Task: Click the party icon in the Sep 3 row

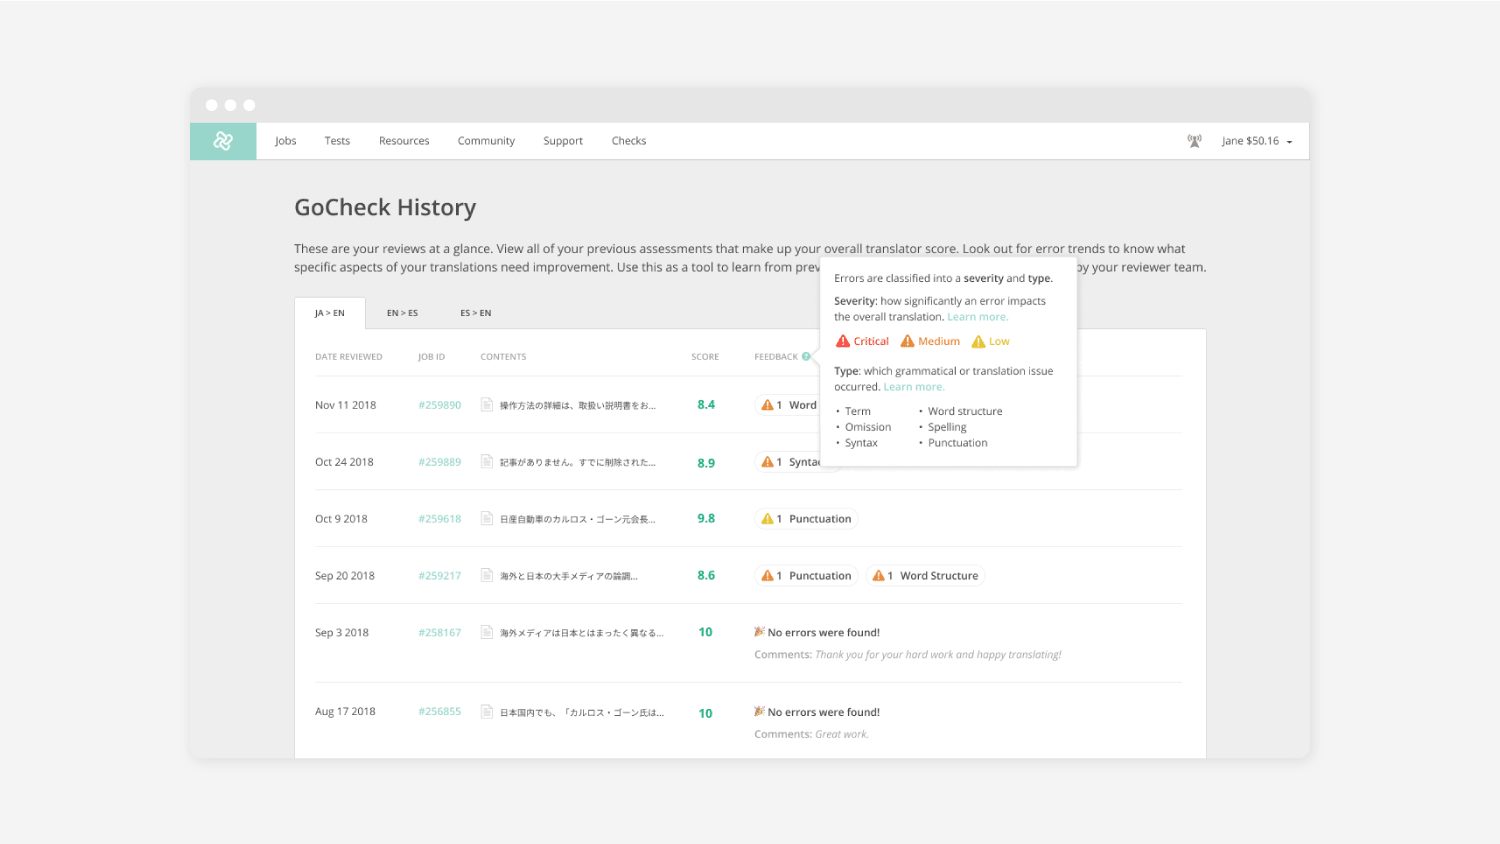Action: (x=759, y=632)
